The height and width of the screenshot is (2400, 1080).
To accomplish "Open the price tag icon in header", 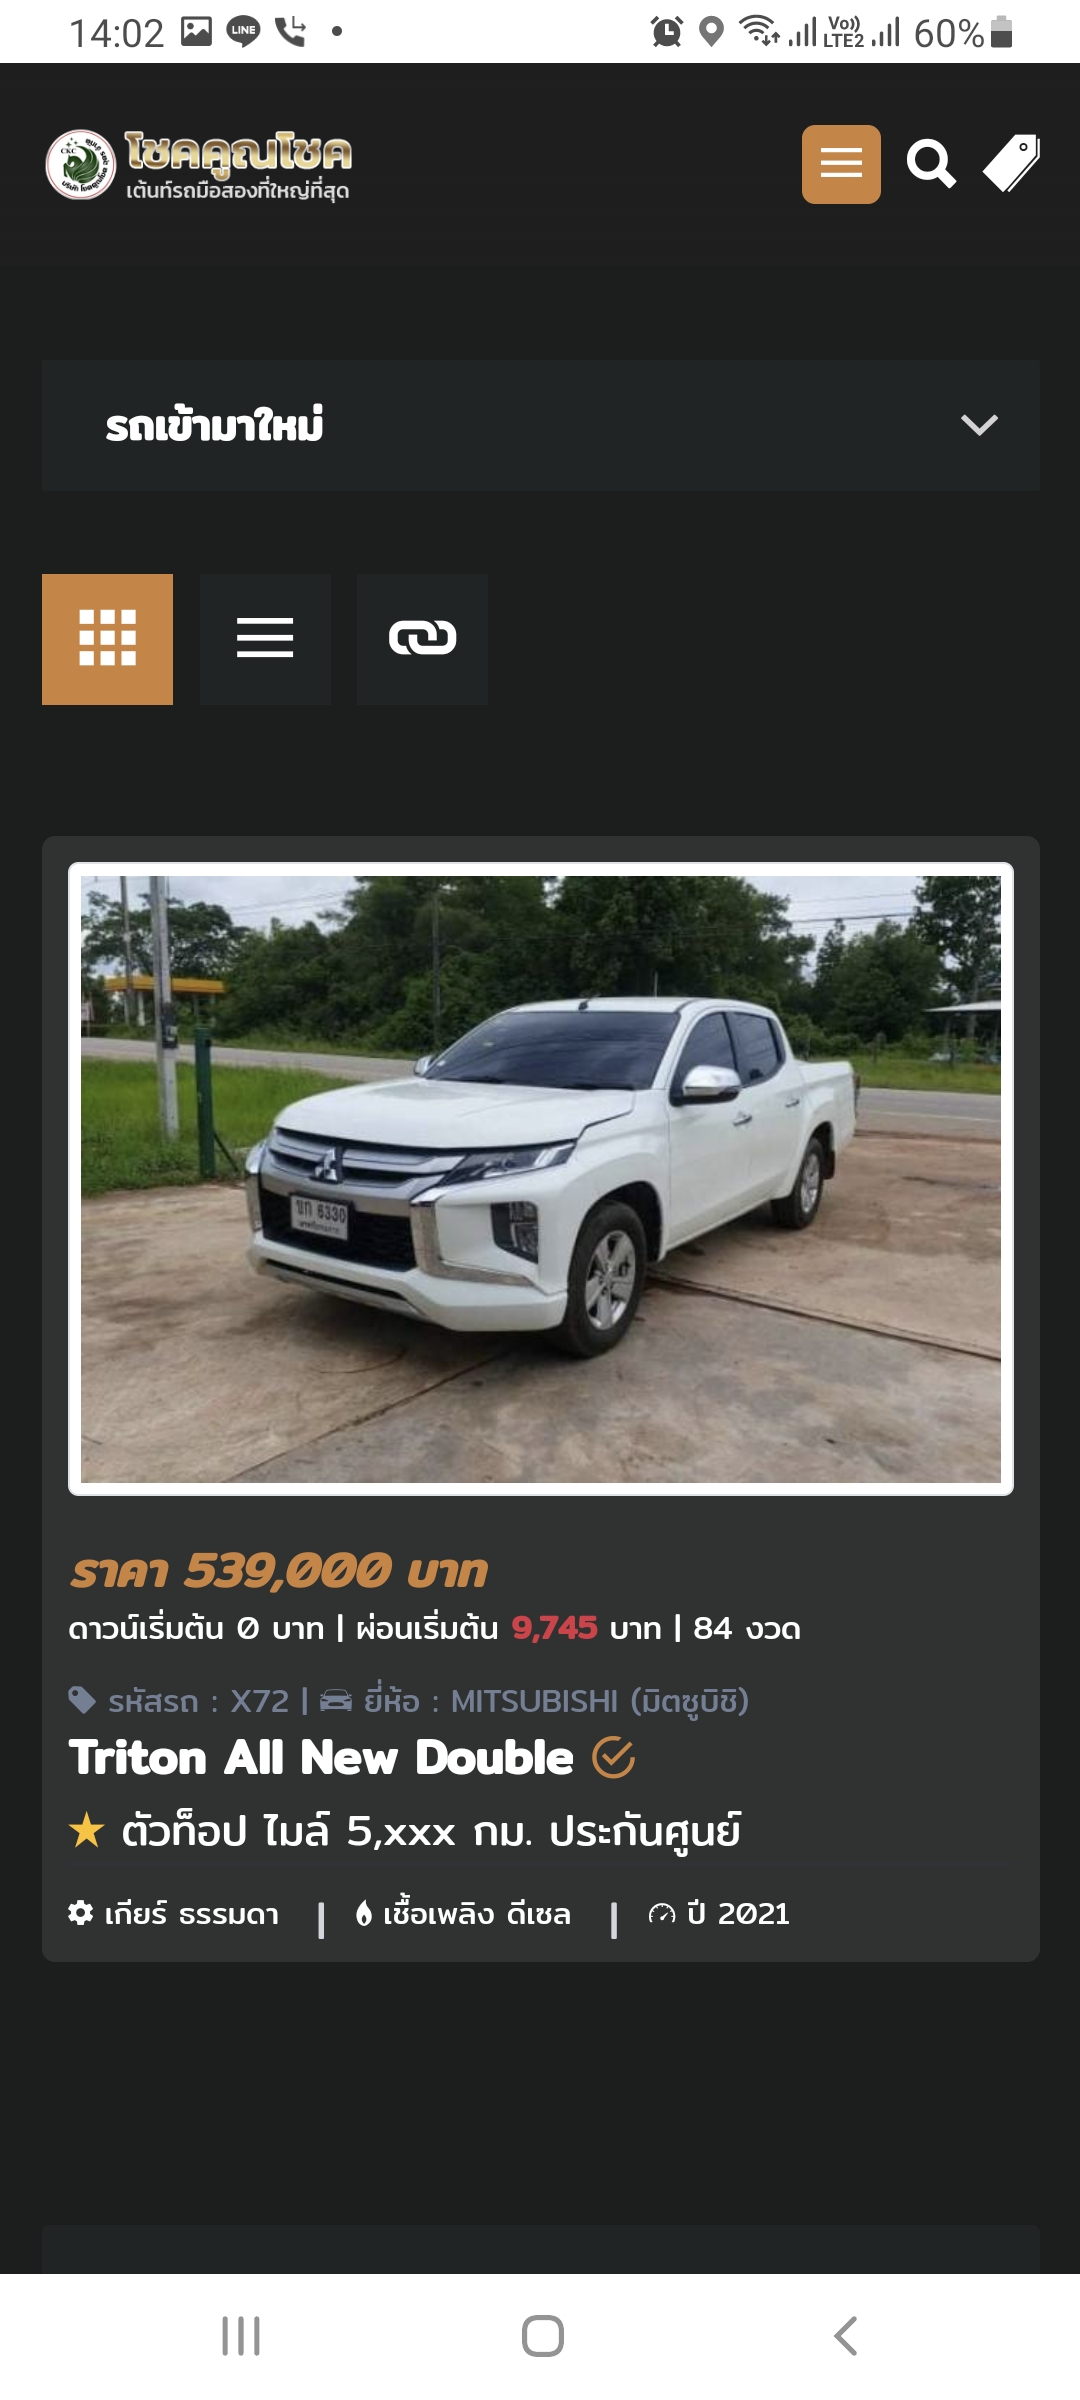I will [x=1011, y=163].
